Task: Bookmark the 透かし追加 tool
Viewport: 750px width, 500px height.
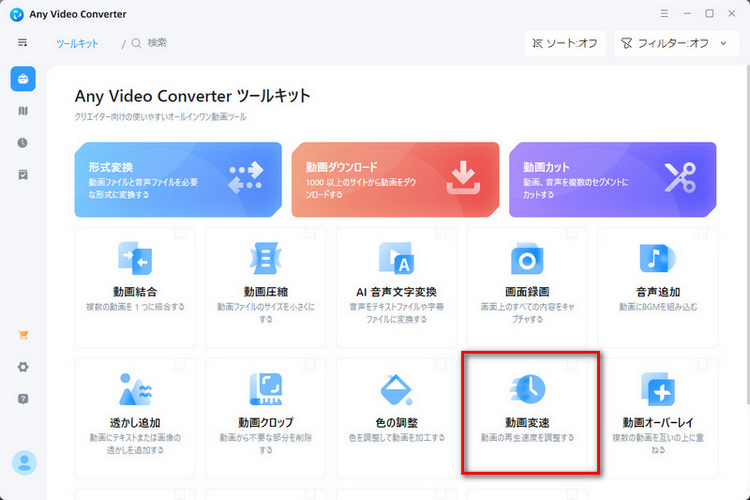Action: pyautogui.click(x=179, y=364)
